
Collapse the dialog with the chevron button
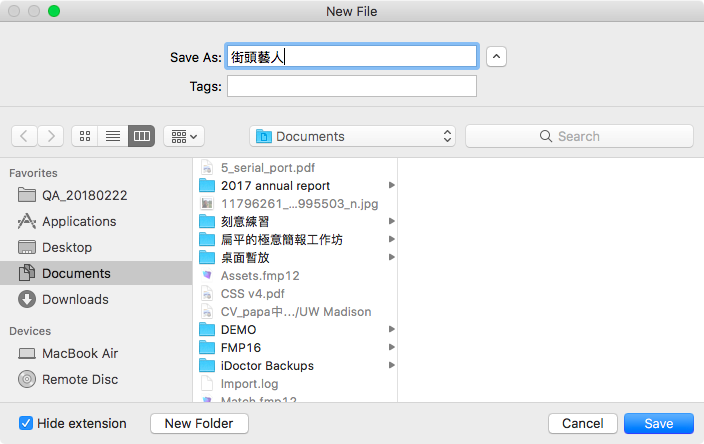496,57
